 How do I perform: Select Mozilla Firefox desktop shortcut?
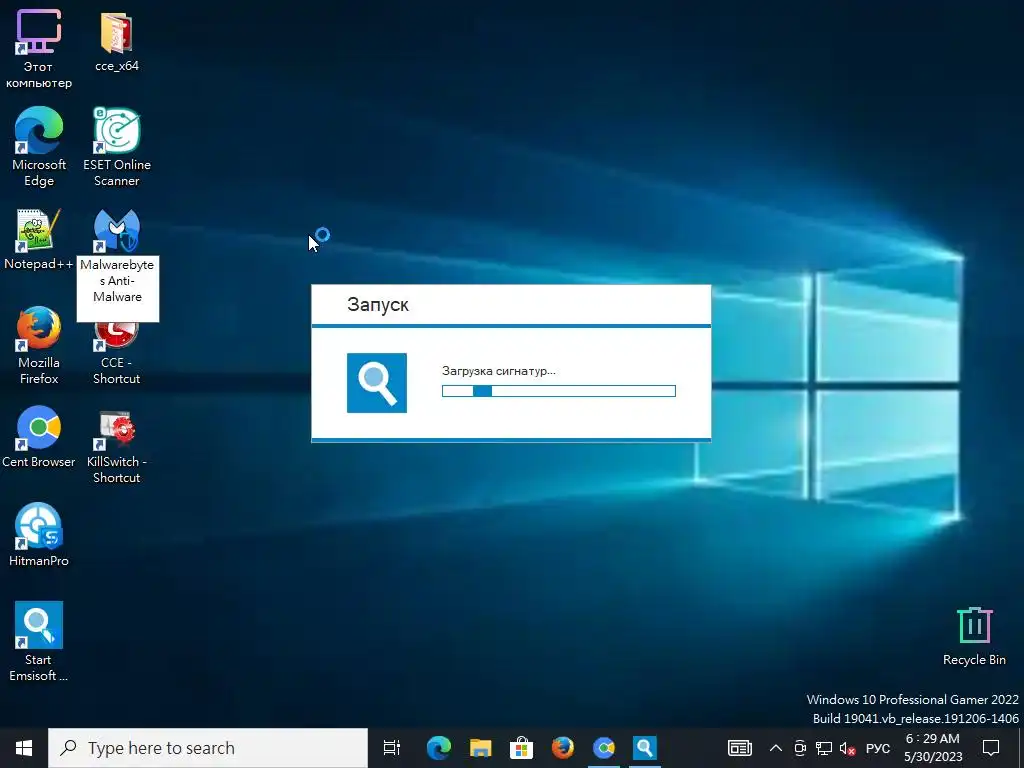click(x=39, y=345)
